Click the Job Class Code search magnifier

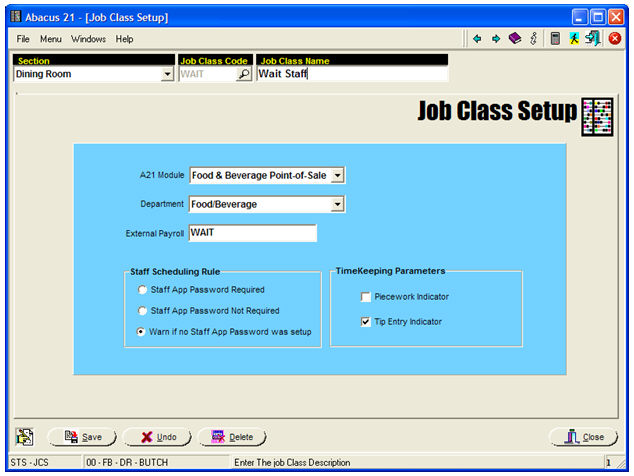[x=243, y=74]
